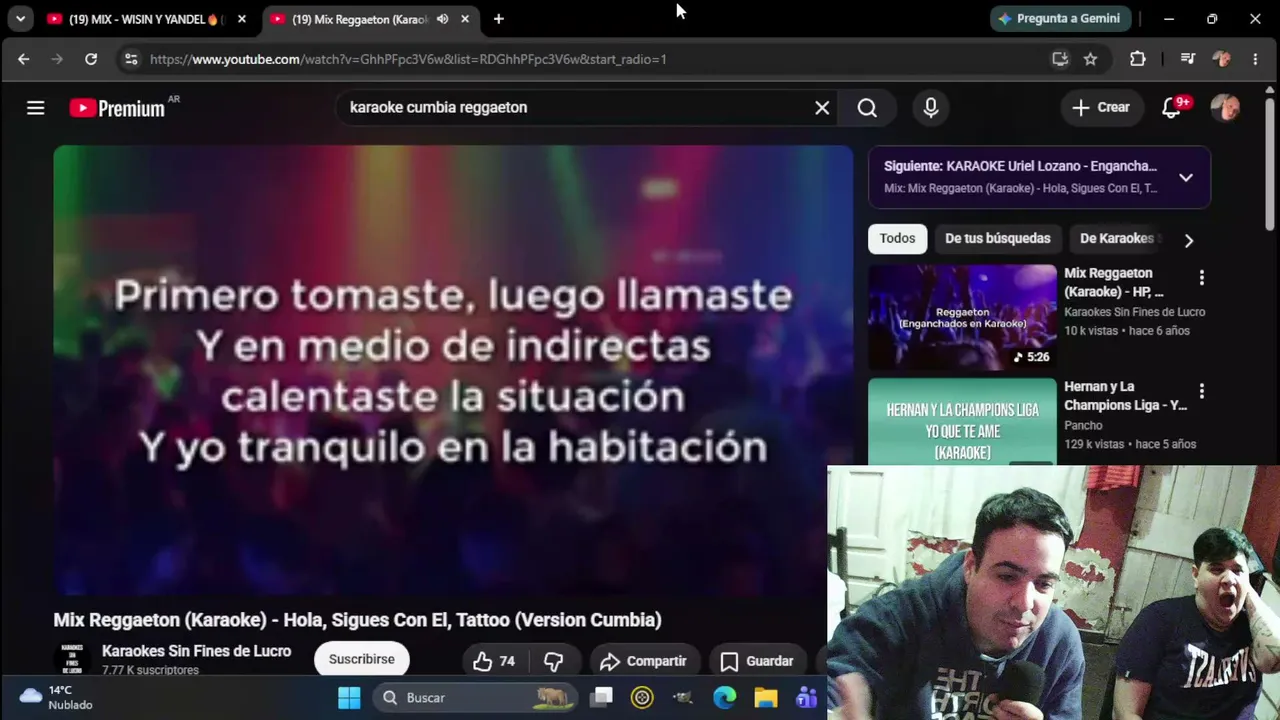Viewport: 1280px width, 720px height.
Task: Close the MIX - WISIN Y YANDEL tab
Action: (241, 19)
